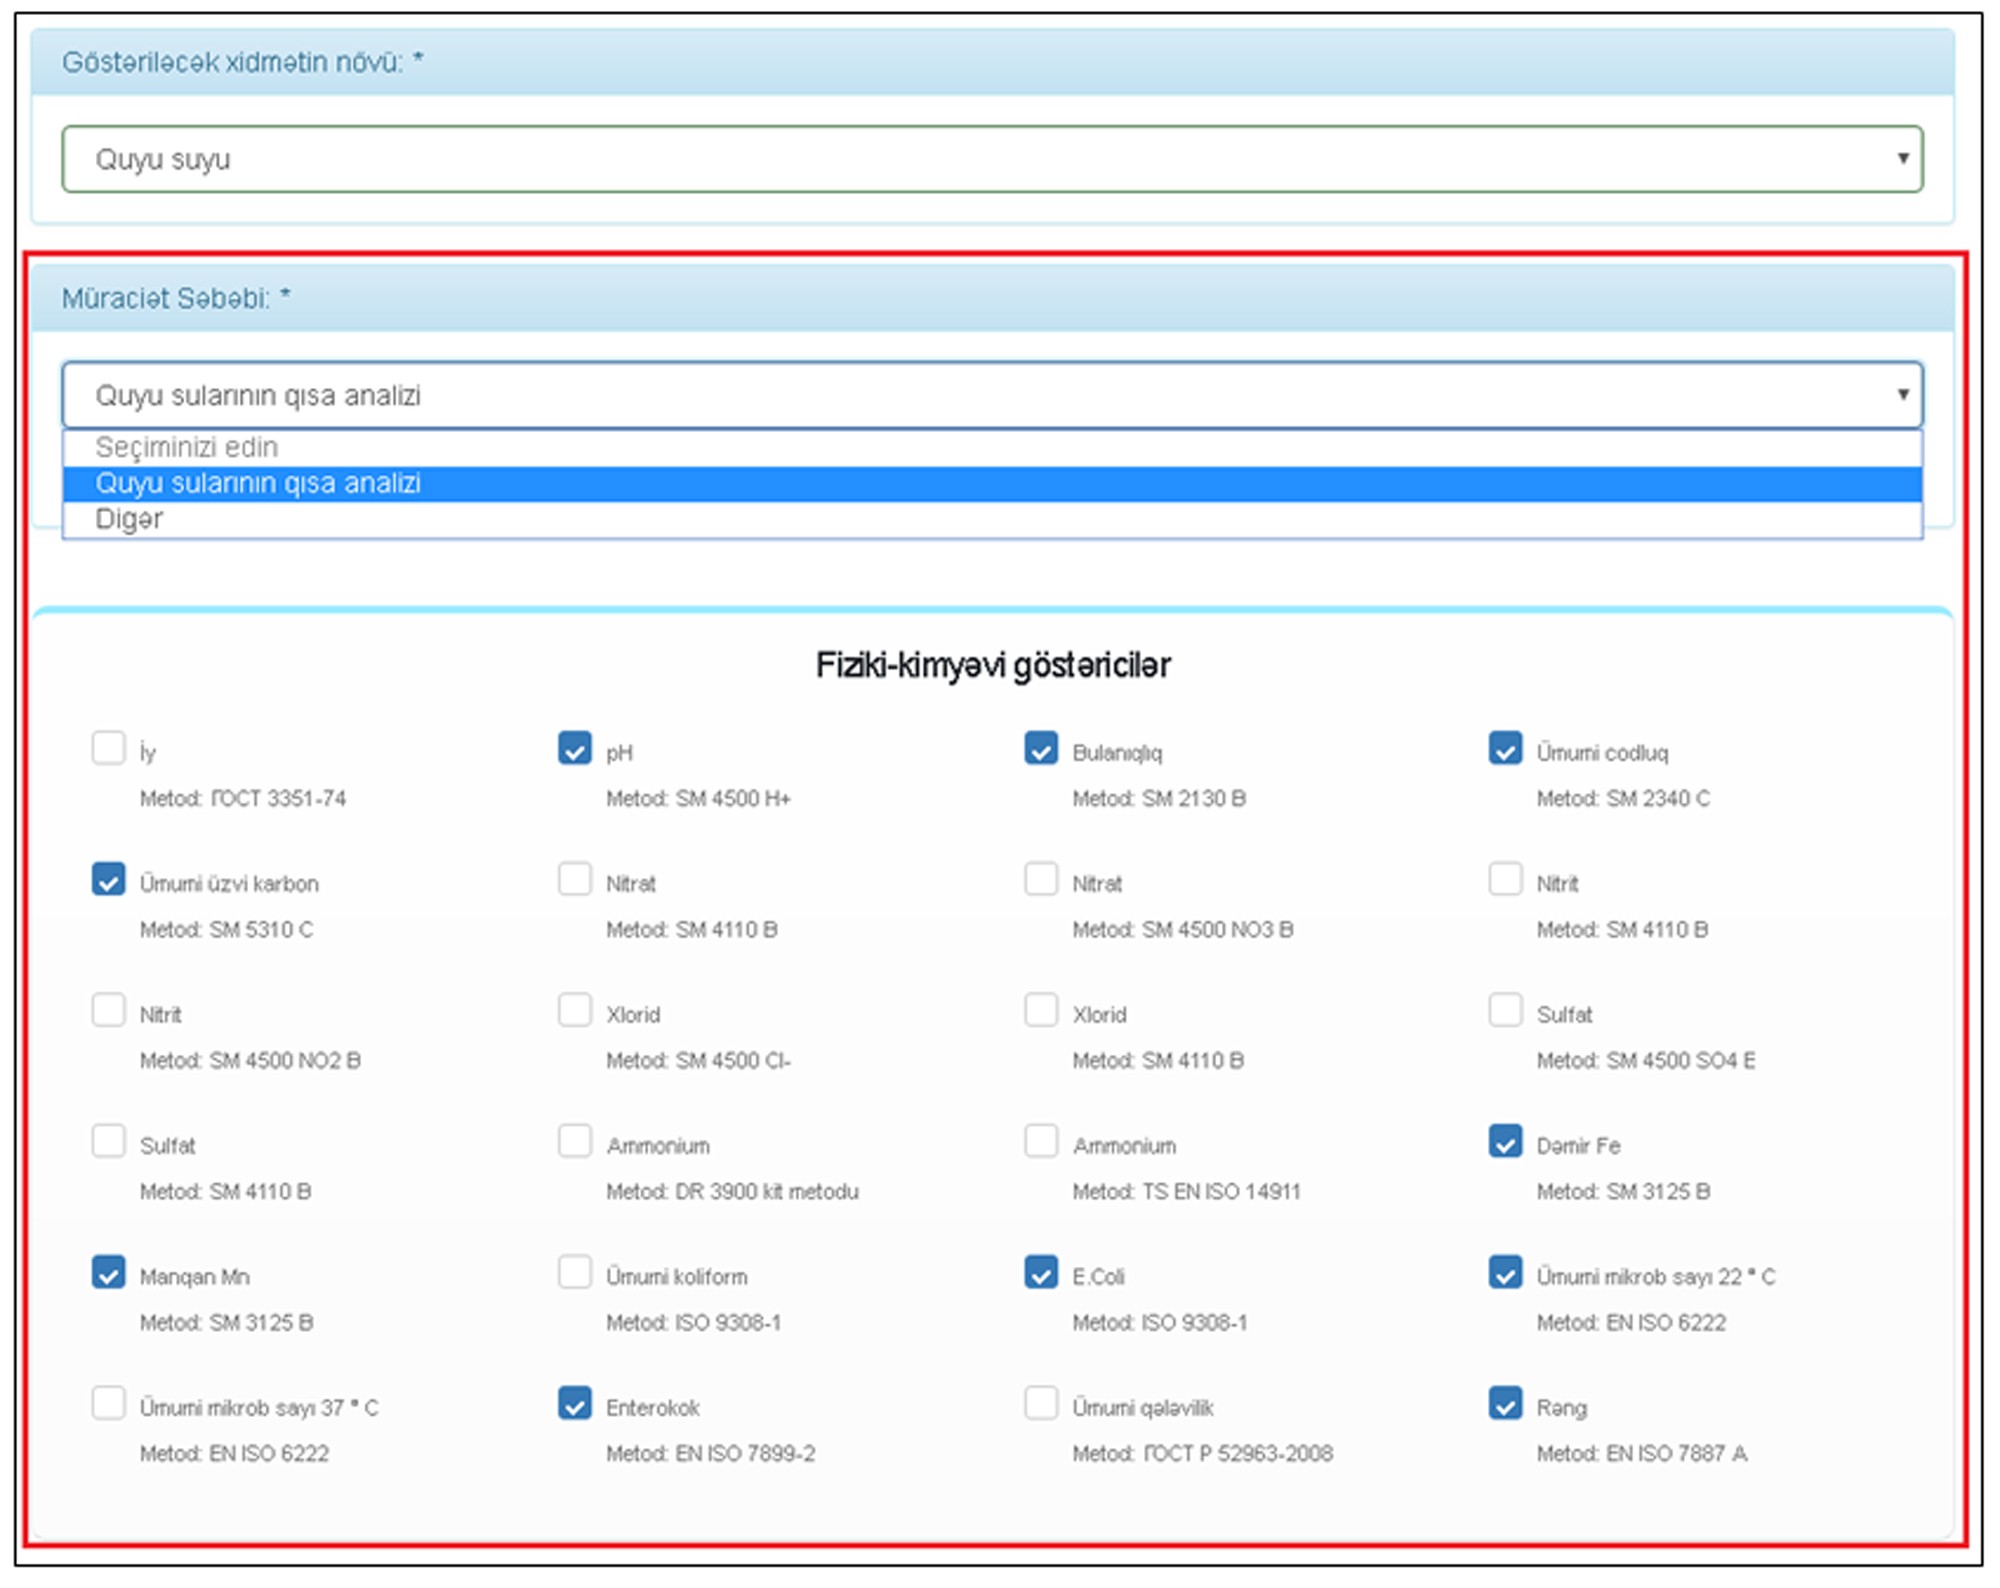Uncheck Ümumi üzvi karbon option
Screen dimensions: 2000x1588
click(108, 879)
